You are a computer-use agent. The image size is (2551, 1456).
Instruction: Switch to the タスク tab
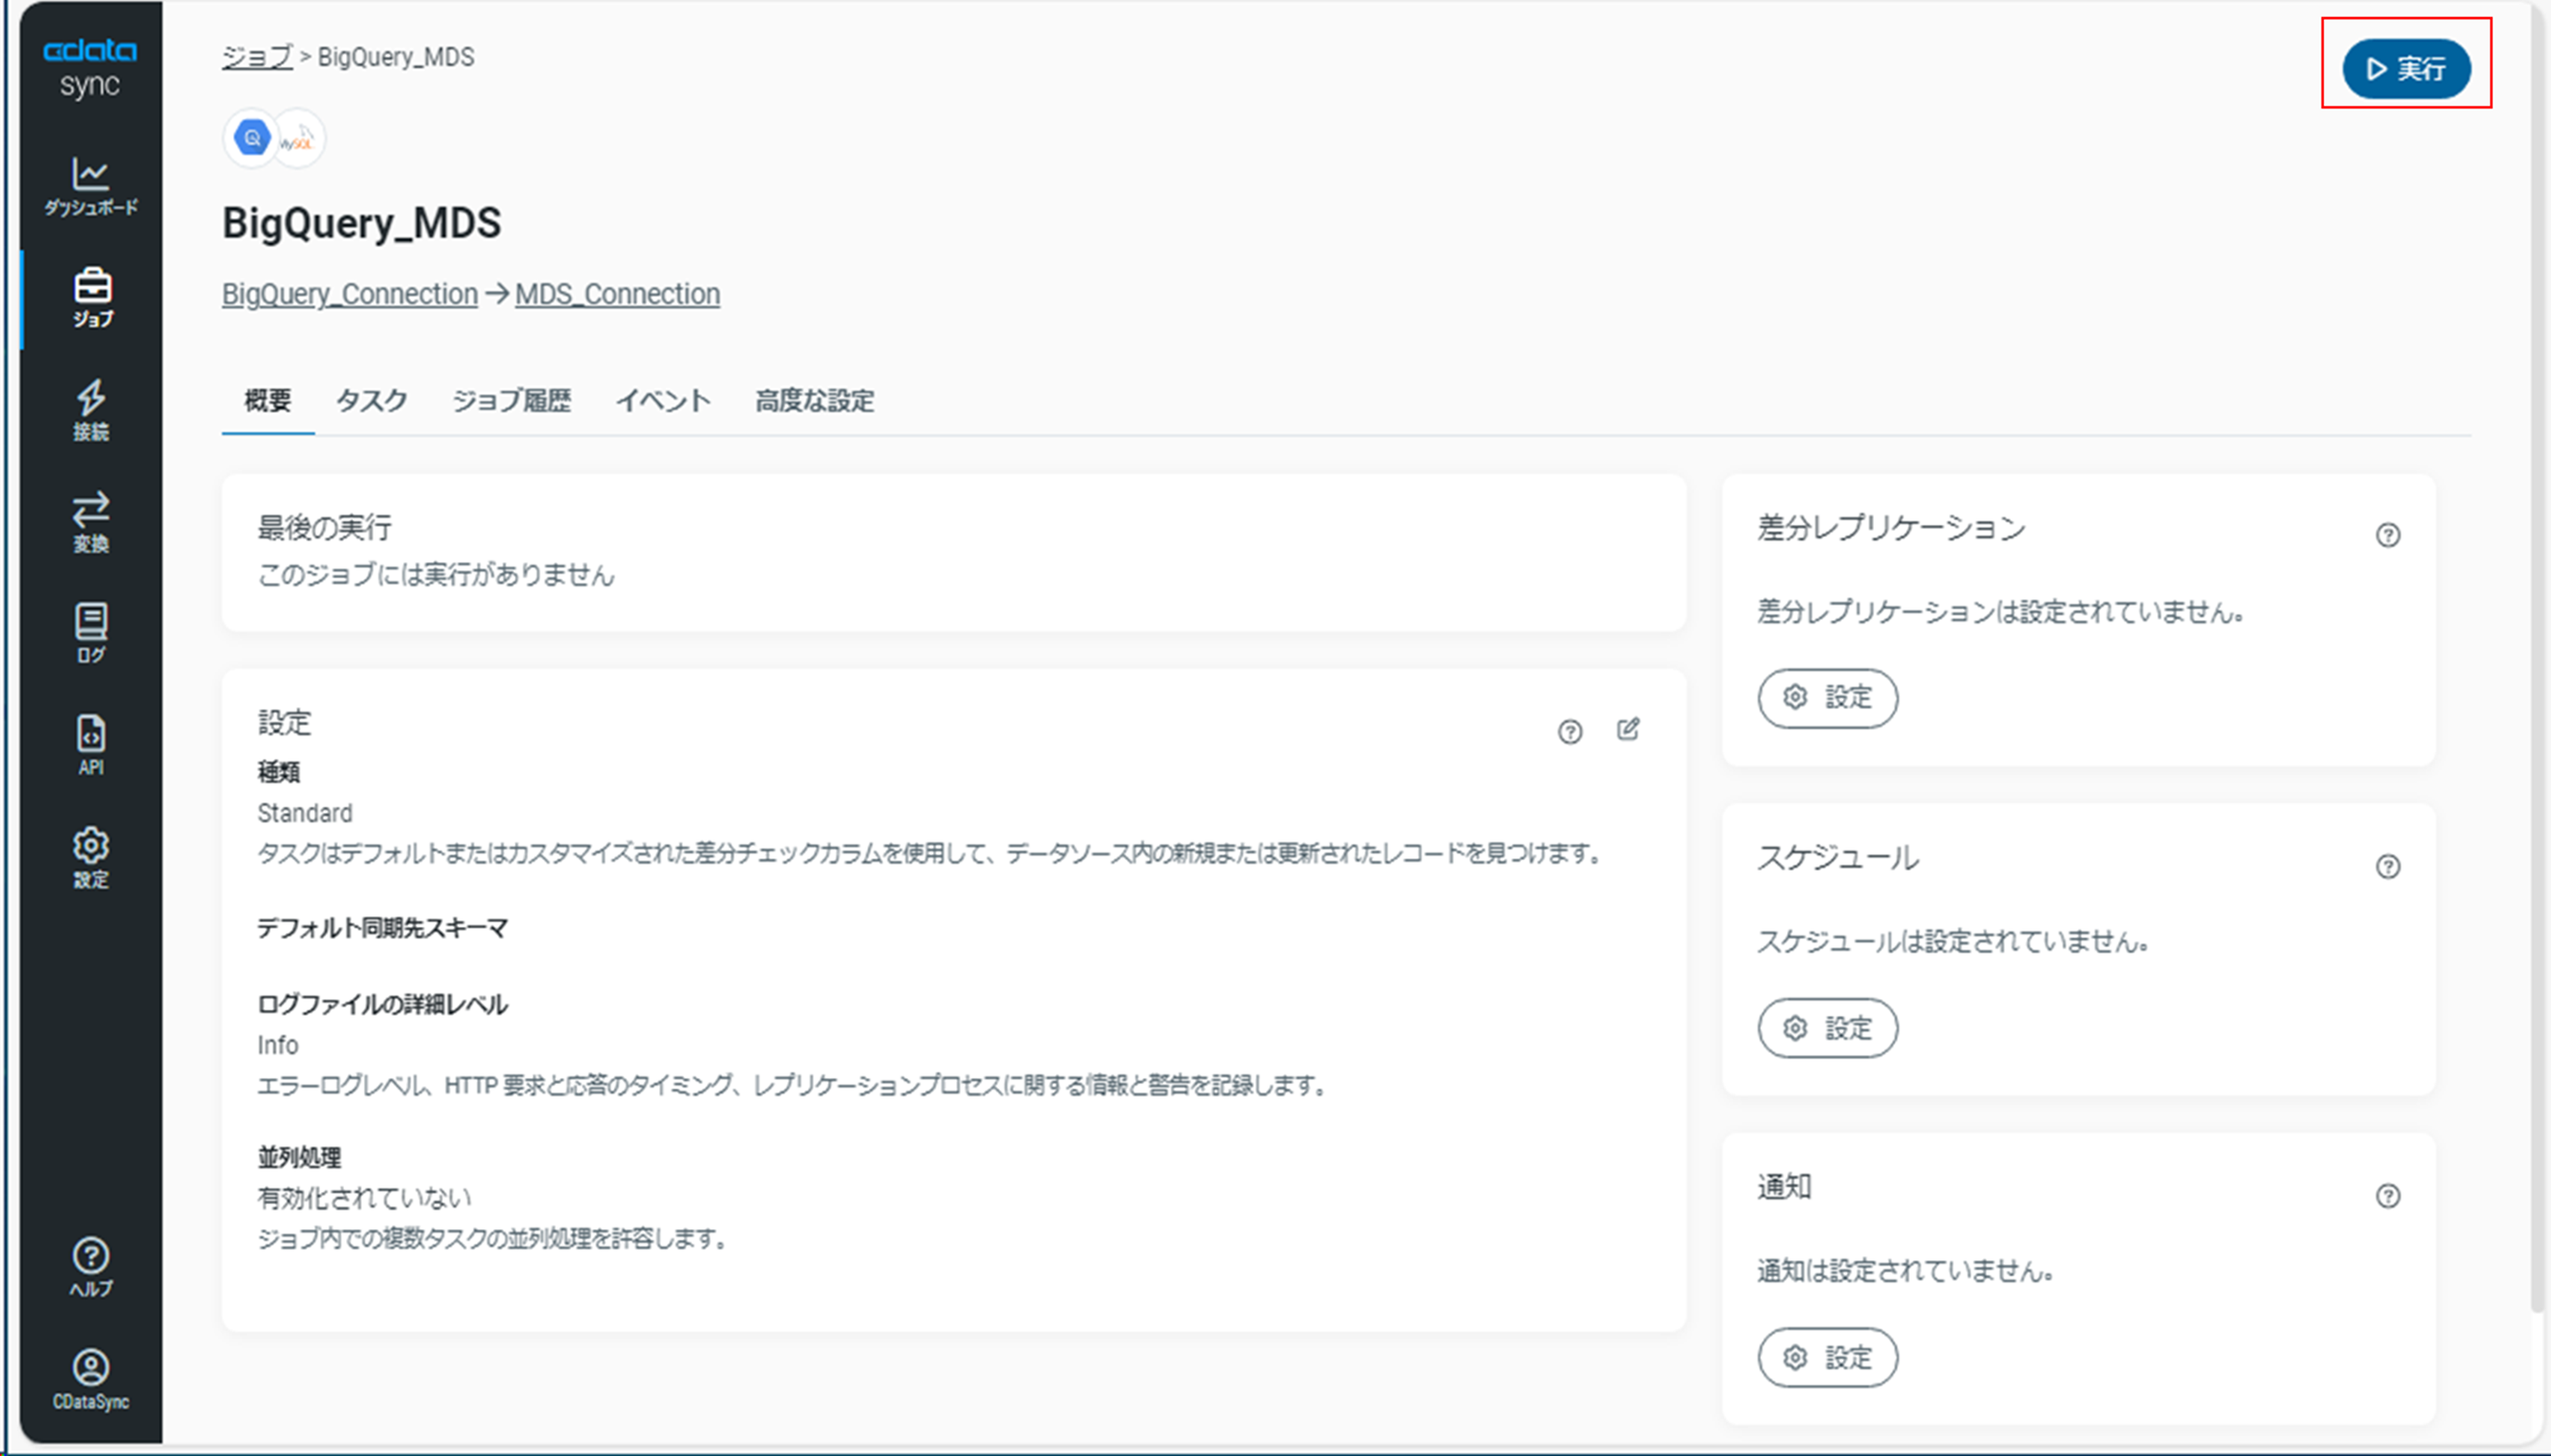pos(372,402)
